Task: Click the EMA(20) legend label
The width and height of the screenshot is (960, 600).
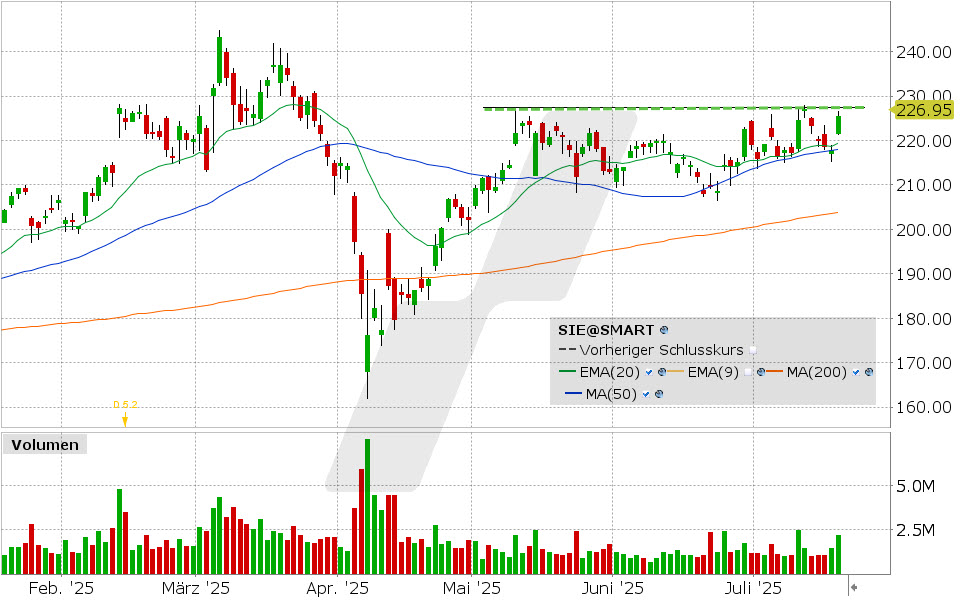Action: pos(610,372)
